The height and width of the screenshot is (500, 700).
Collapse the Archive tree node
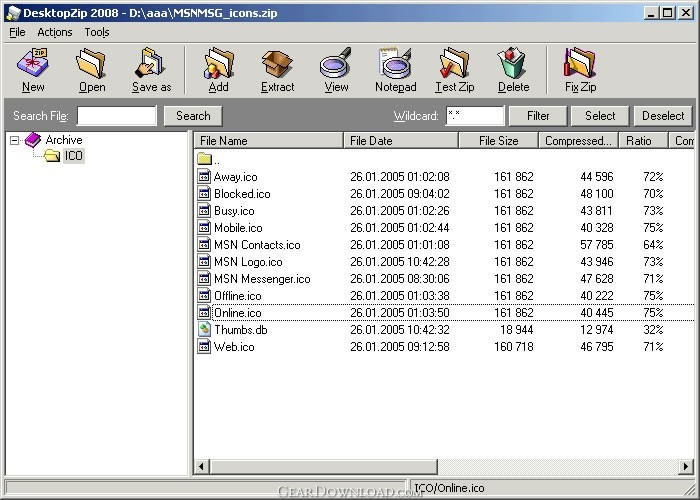14,141
